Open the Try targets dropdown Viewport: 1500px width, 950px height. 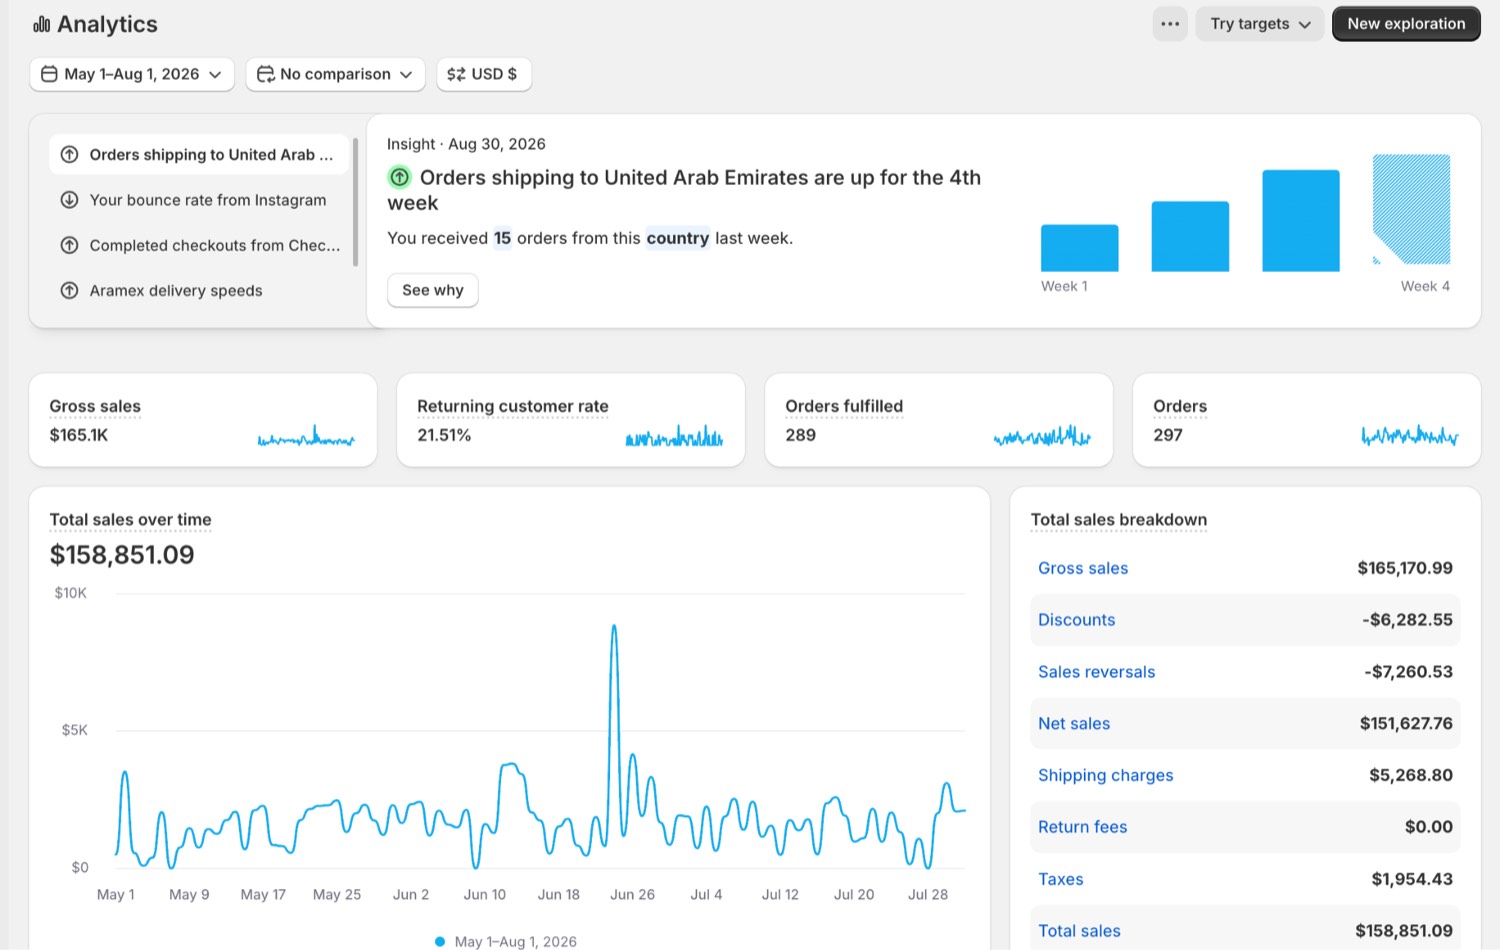[x=1260, y=24]
